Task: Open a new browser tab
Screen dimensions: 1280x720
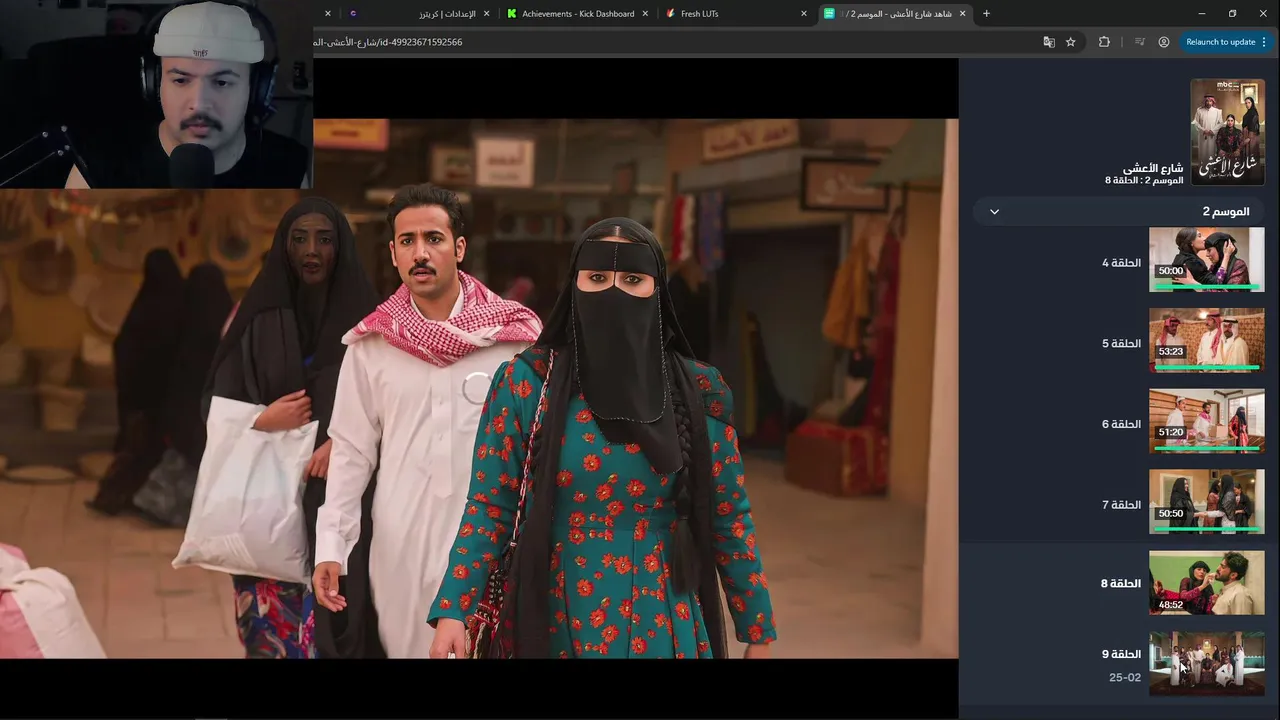Action: coord(986,14)
